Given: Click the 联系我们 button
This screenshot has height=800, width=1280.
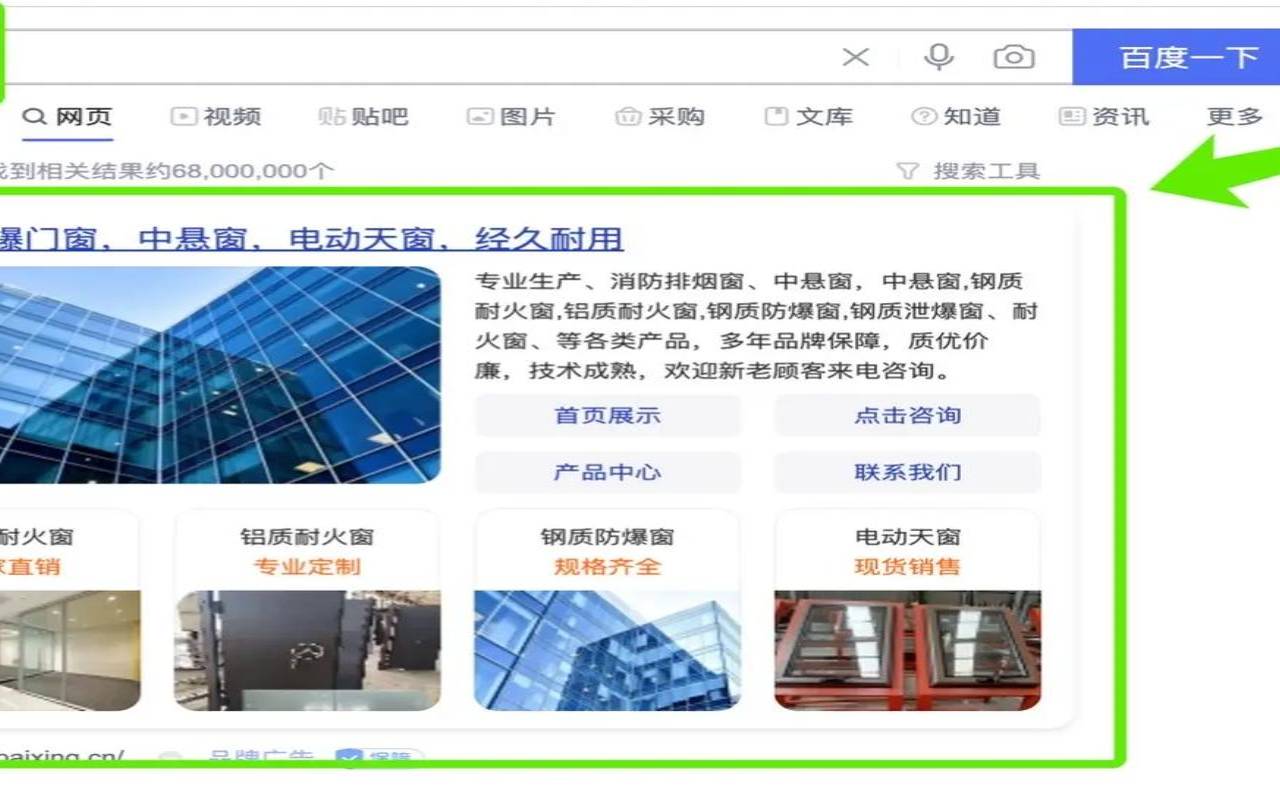Looking at the screenshot, I should pyautogui.click(x=907, y=472).
